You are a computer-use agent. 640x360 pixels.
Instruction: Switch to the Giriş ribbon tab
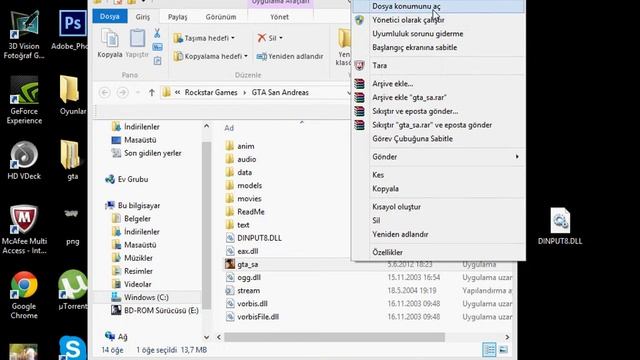tap(142, 17)
